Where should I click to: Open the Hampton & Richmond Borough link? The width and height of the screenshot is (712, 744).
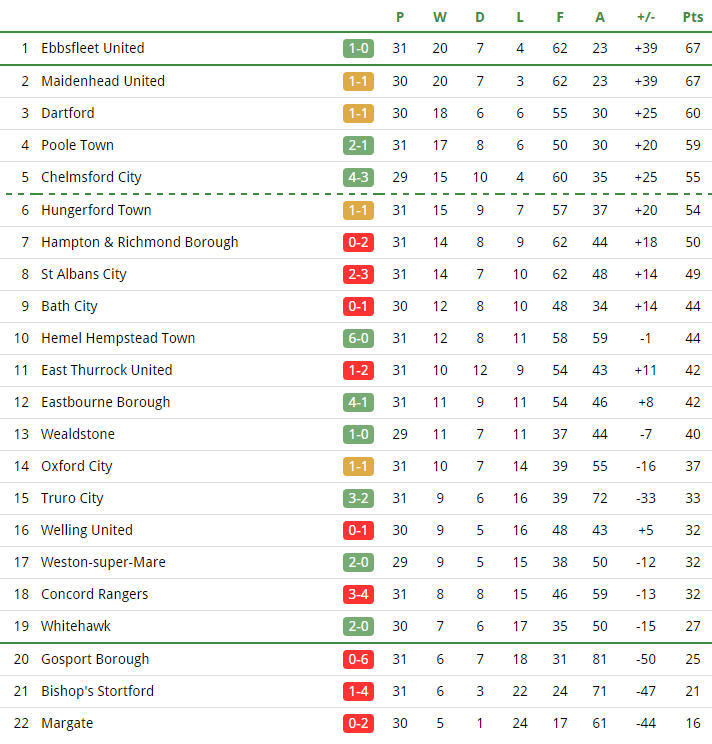click(139, 242)
